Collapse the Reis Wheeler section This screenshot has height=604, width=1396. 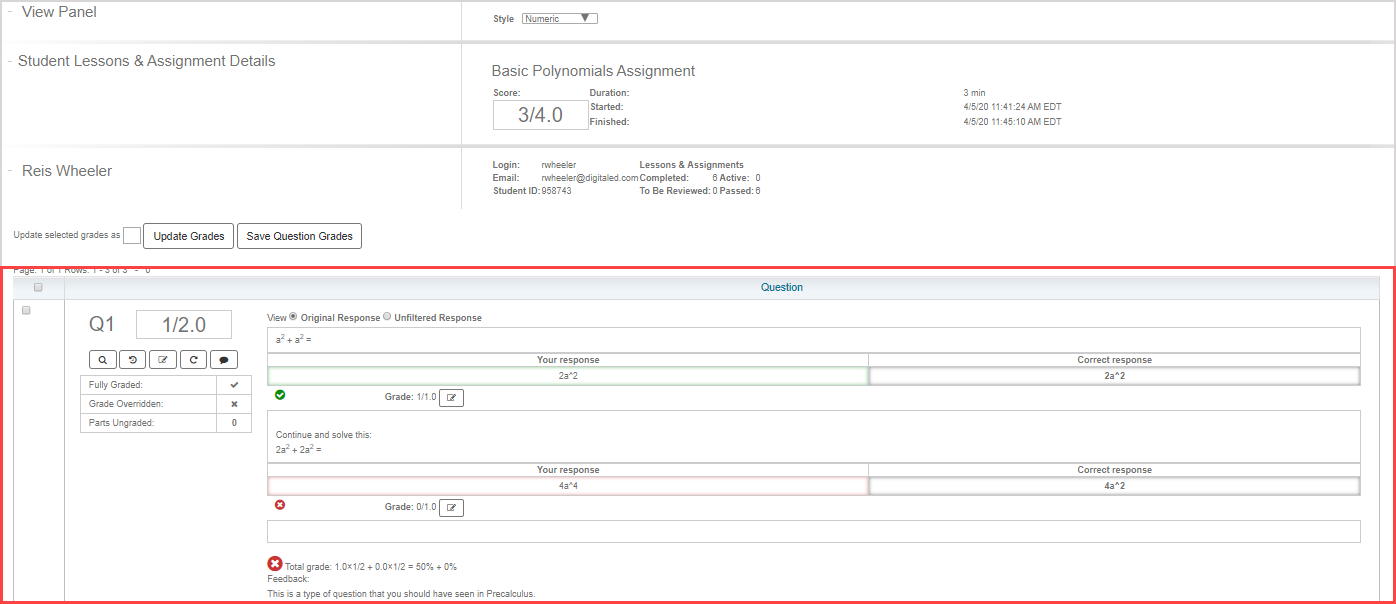(x=10, y=171)
